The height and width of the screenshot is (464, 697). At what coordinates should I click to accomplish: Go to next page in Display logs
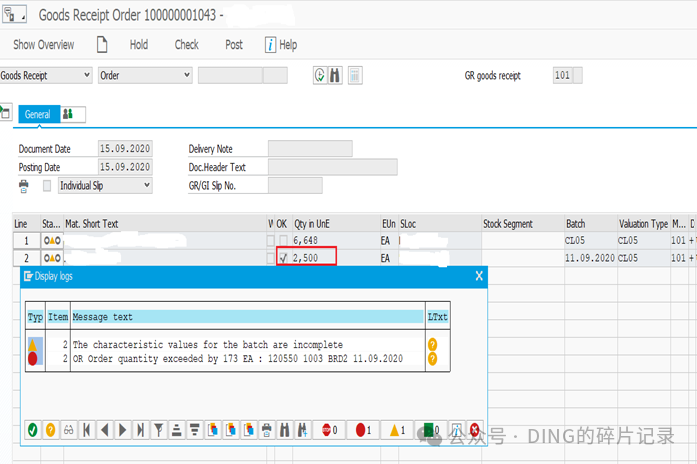123,430
